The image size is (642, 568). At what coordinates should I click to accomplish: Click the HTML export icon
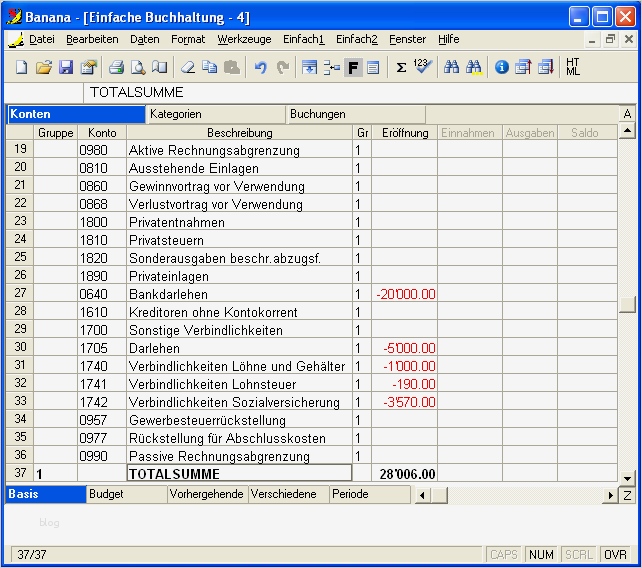coord(573,67)
